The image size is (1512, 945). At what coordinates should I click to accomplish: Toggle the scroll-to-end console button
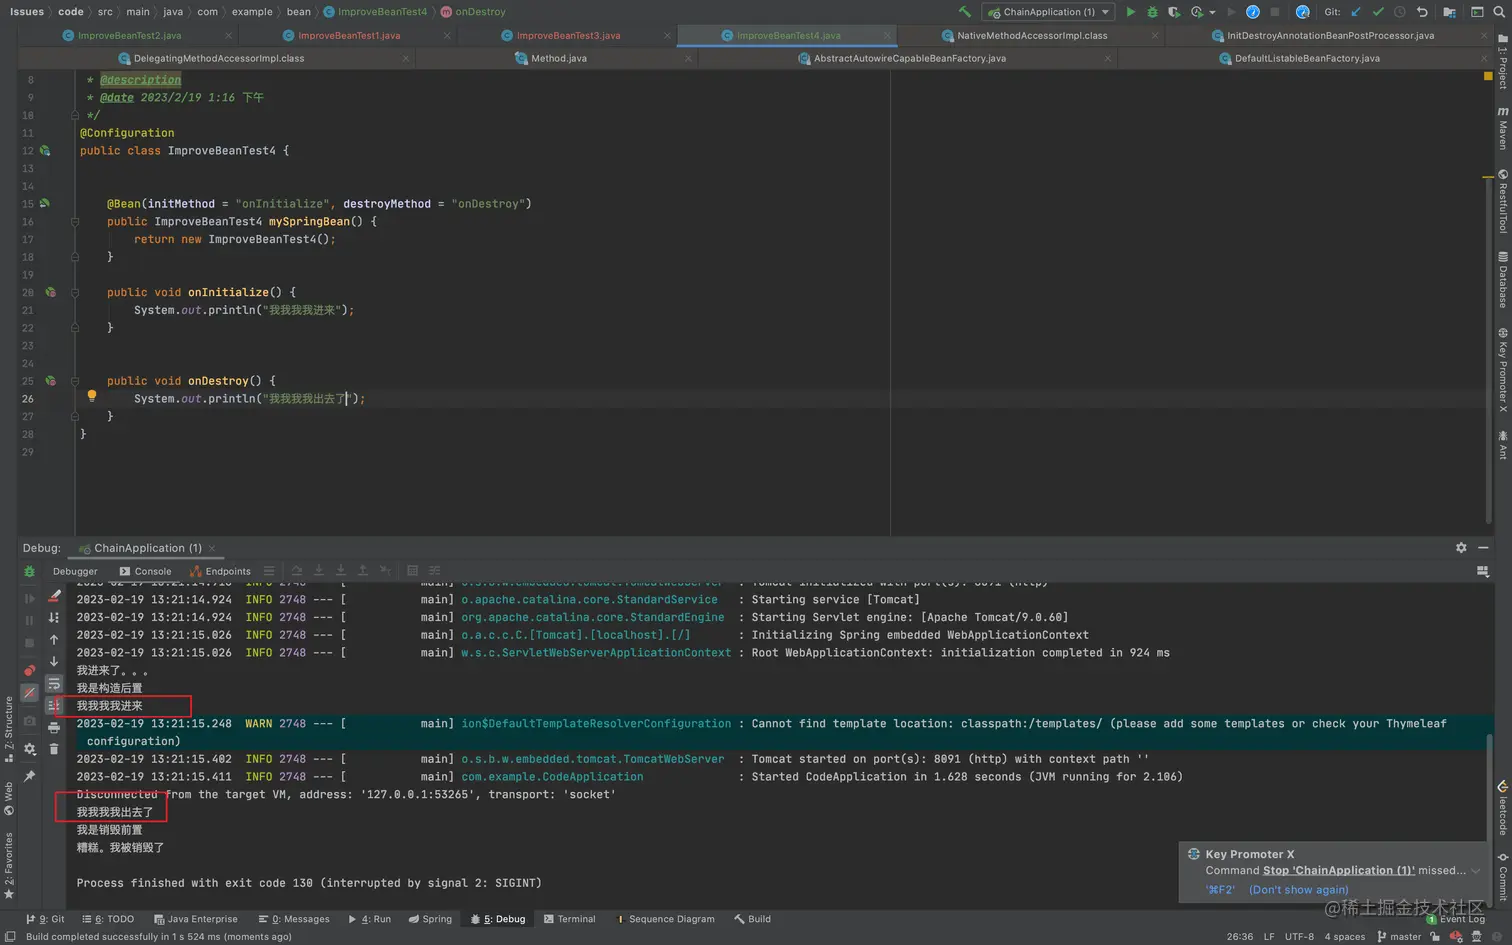[x=54, y=705]
